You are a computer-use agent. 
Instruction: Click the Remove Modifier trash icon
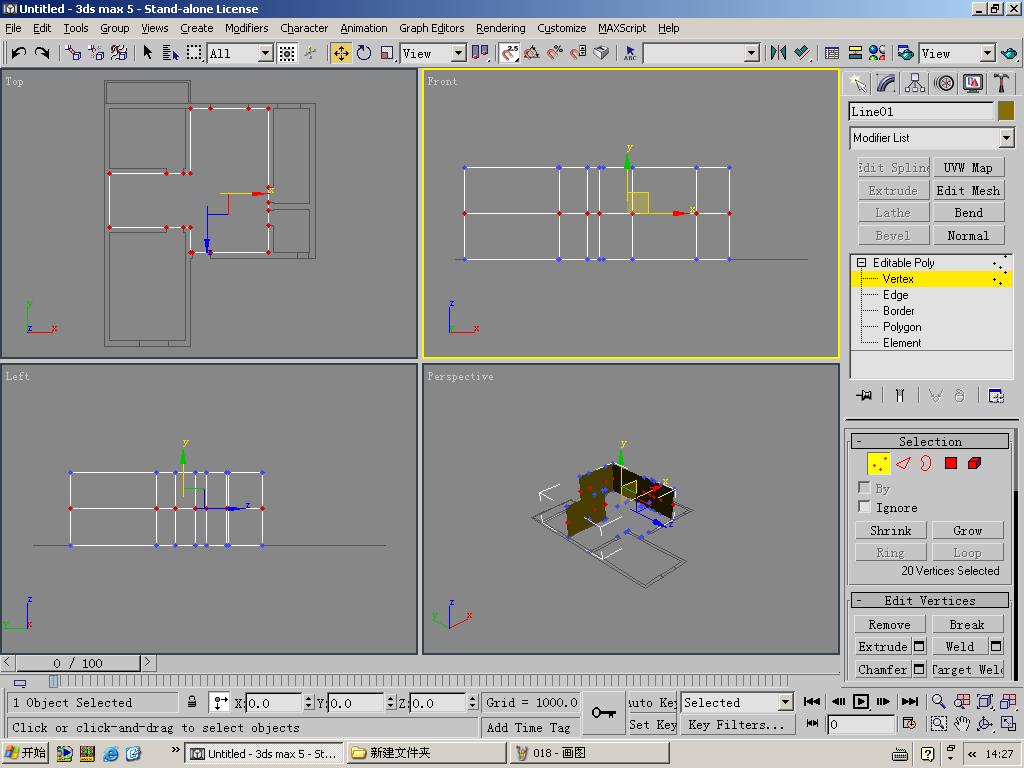point(959,396)
